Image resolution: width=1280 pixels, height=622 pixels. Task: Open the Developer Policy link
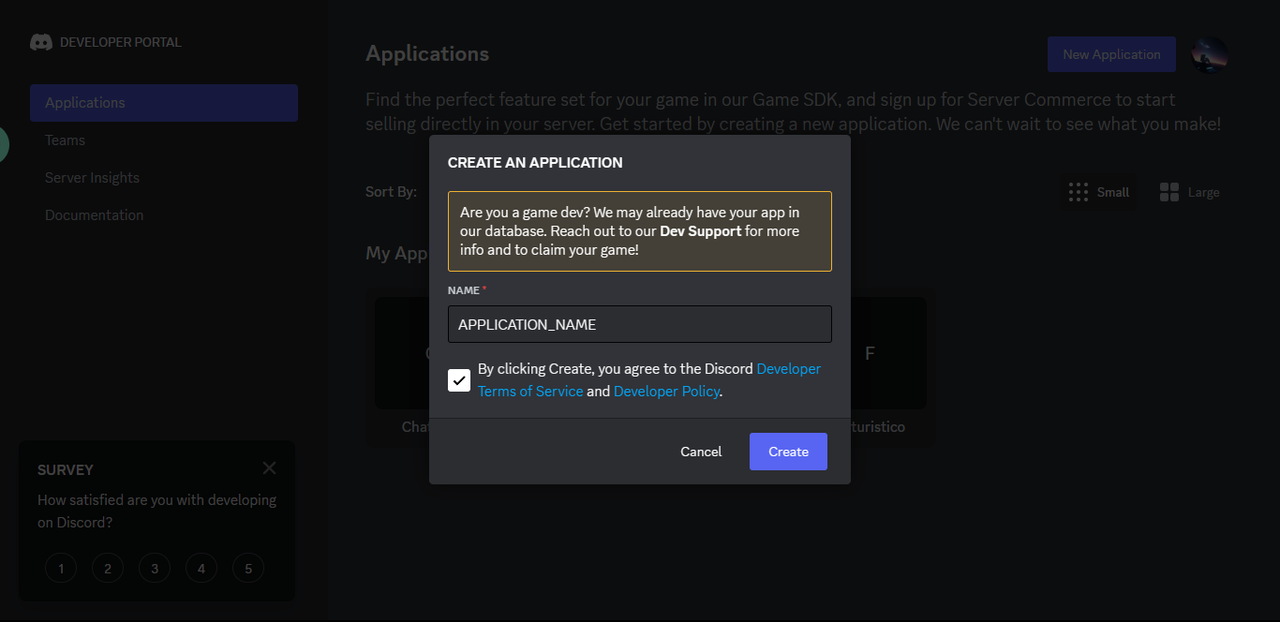pos(667,391)
